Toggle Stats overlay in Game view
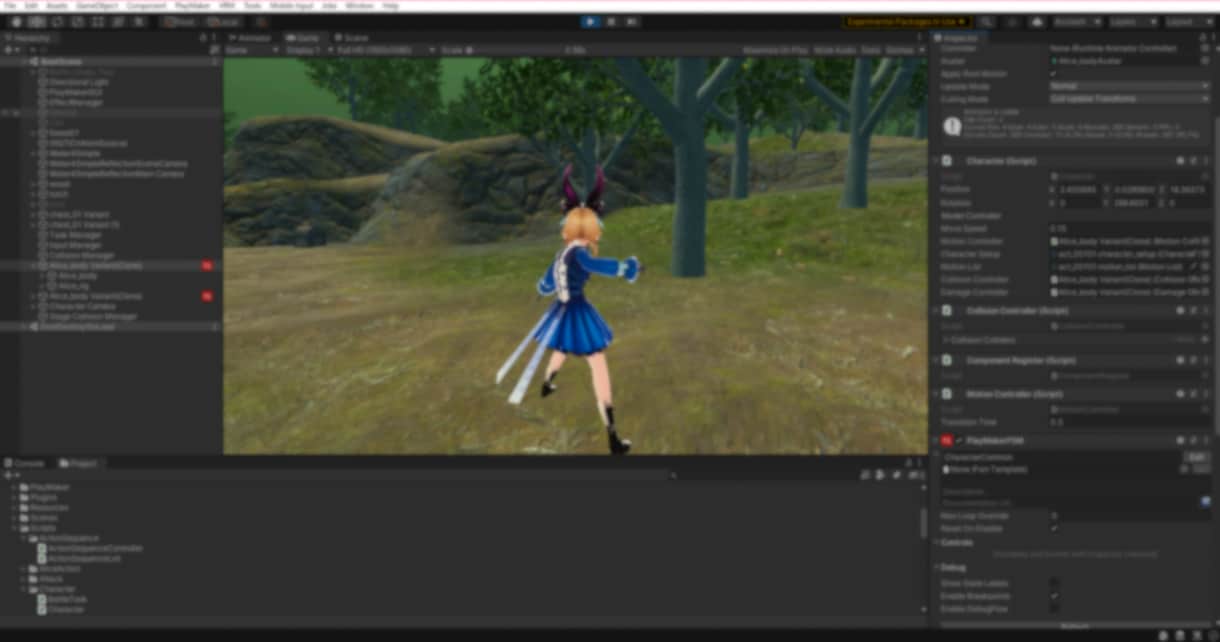Image resolution: width=1220 pixels, height=642 pixels. [x=871, y=49]
